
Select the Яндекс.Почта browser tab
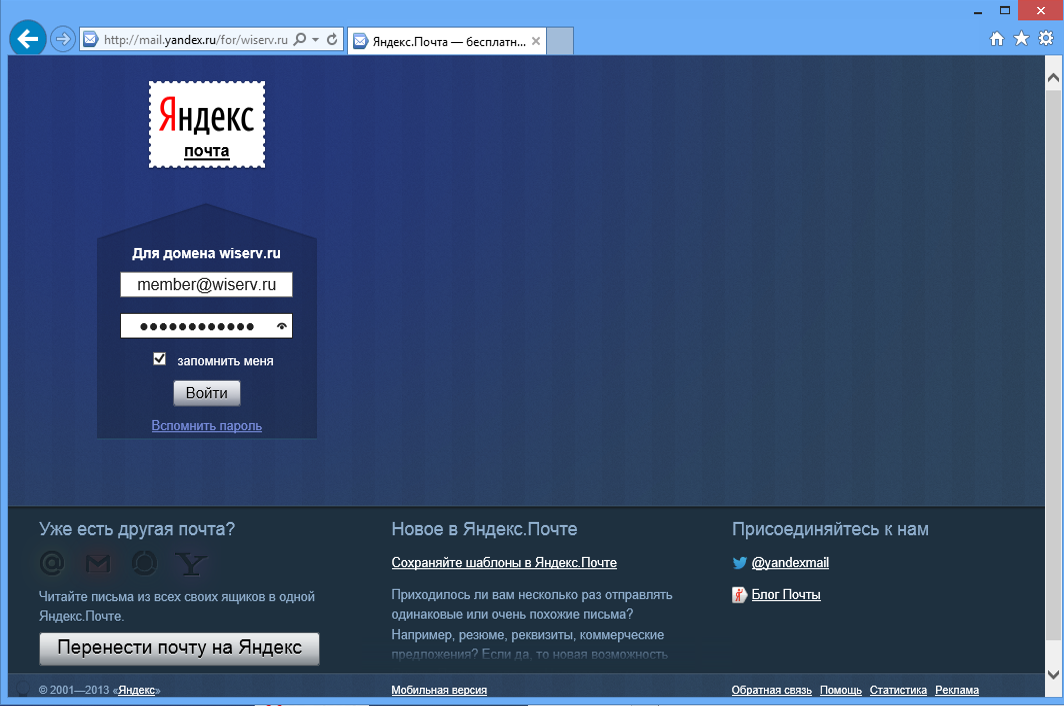[x=440, y=41]
